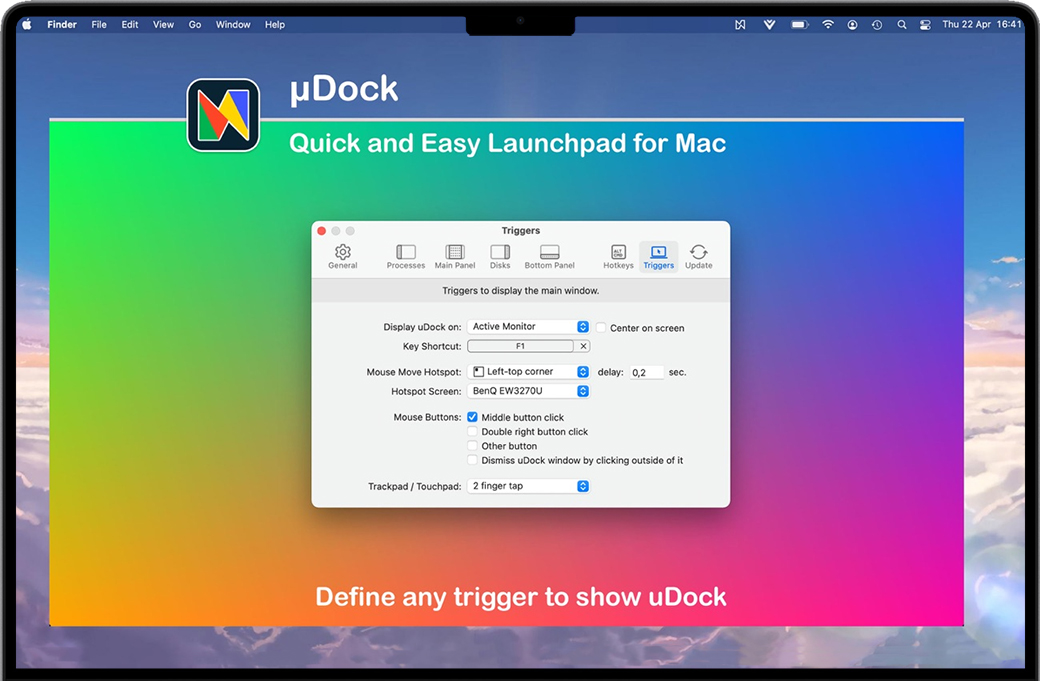The width and height of the screenshot is (1040, 681).
Task: Open the Help menu
Action: [275, 25]
